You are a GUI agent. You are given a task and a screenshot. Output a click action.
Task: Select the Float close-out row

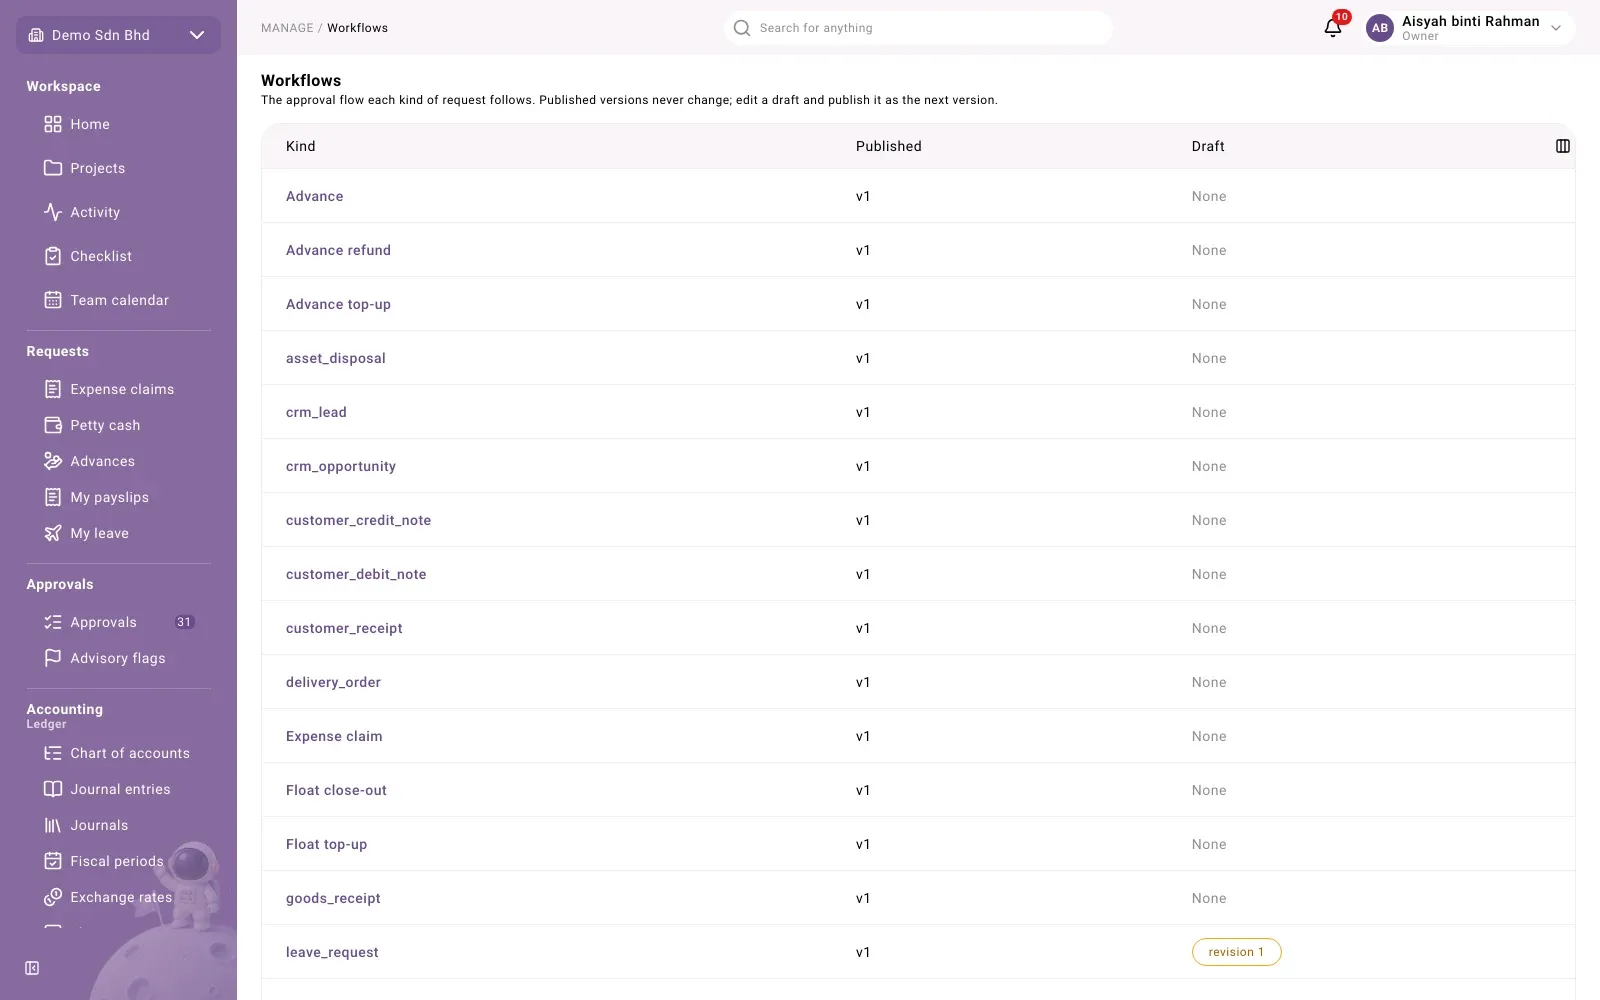click(x=918, y=790)
